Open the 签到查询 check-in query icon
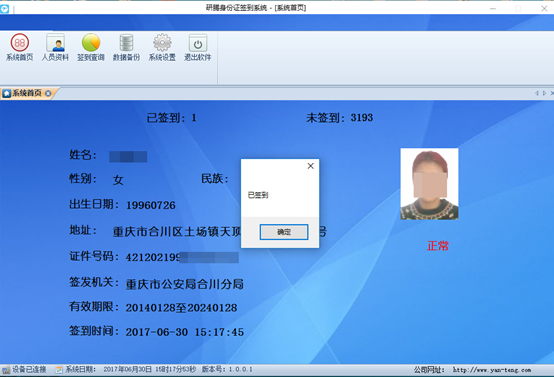This screenshot has width=554, height=377. click(x=91, y=47)
